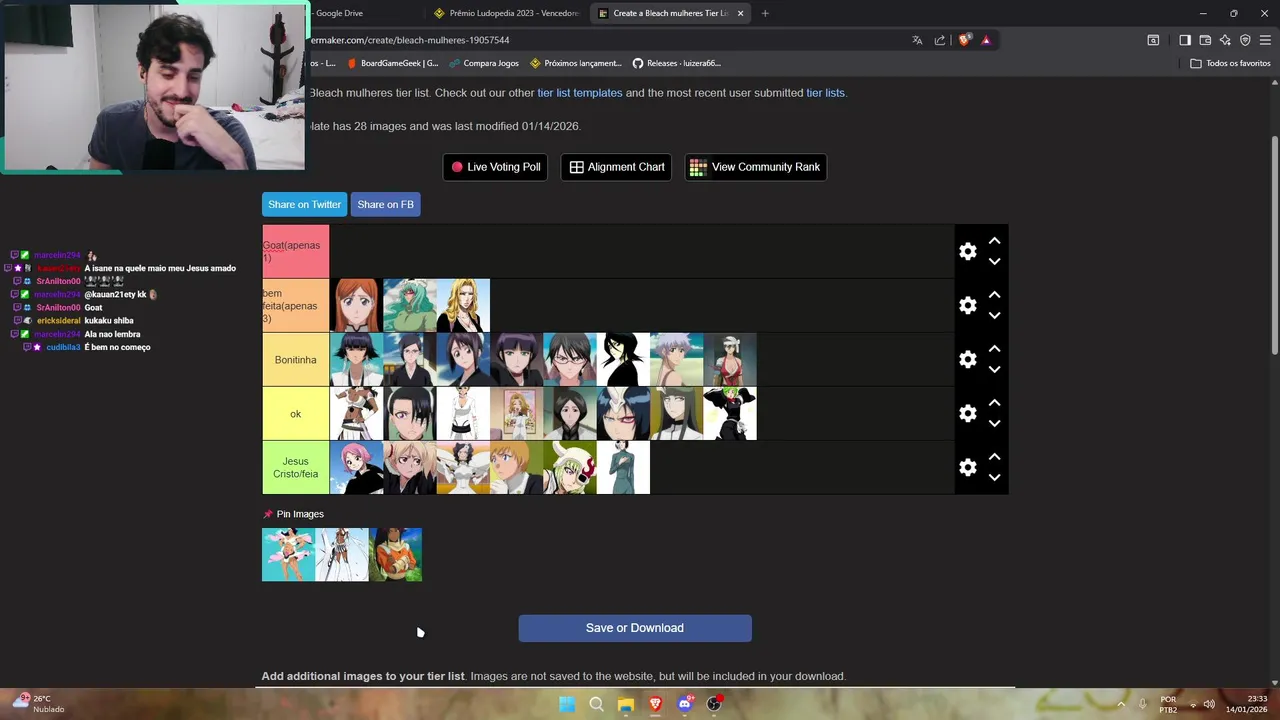
Task: Open taskbar Search icon
Action: (x=596, y=704)
